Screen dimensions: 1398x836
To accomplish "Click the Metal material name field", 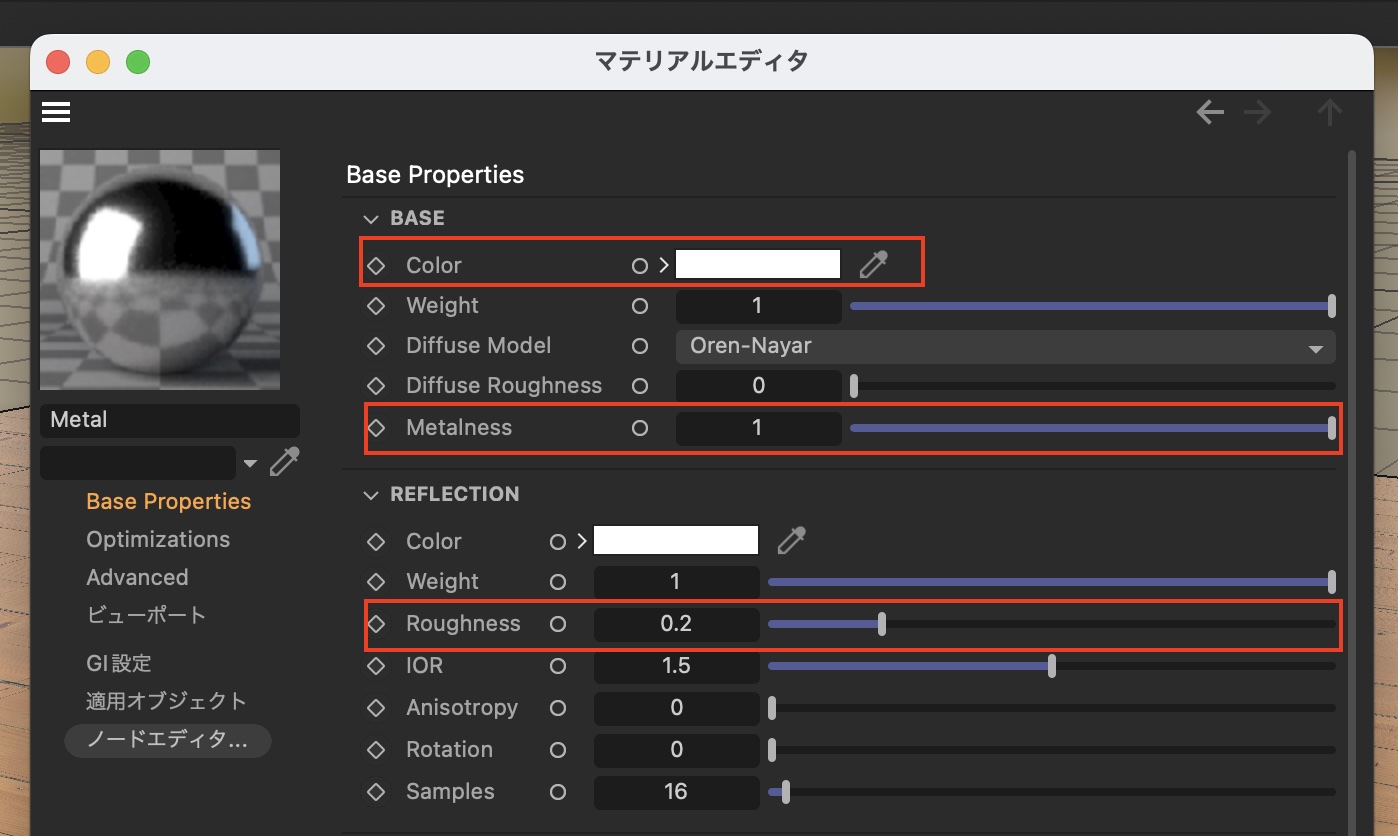I will coord(169,420).
